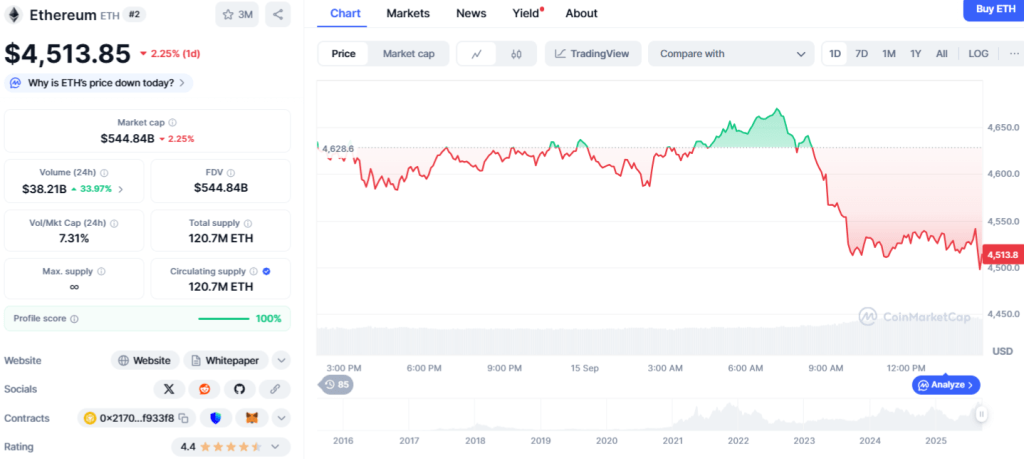
Task: Toggle LOG scale on chart
Action: click(x=978, y=54)
